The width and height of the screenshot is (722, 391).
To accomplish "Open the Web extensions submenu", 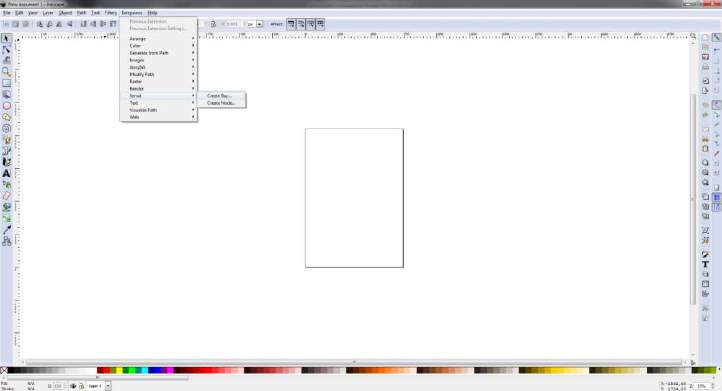I will [x=159, y=117].
